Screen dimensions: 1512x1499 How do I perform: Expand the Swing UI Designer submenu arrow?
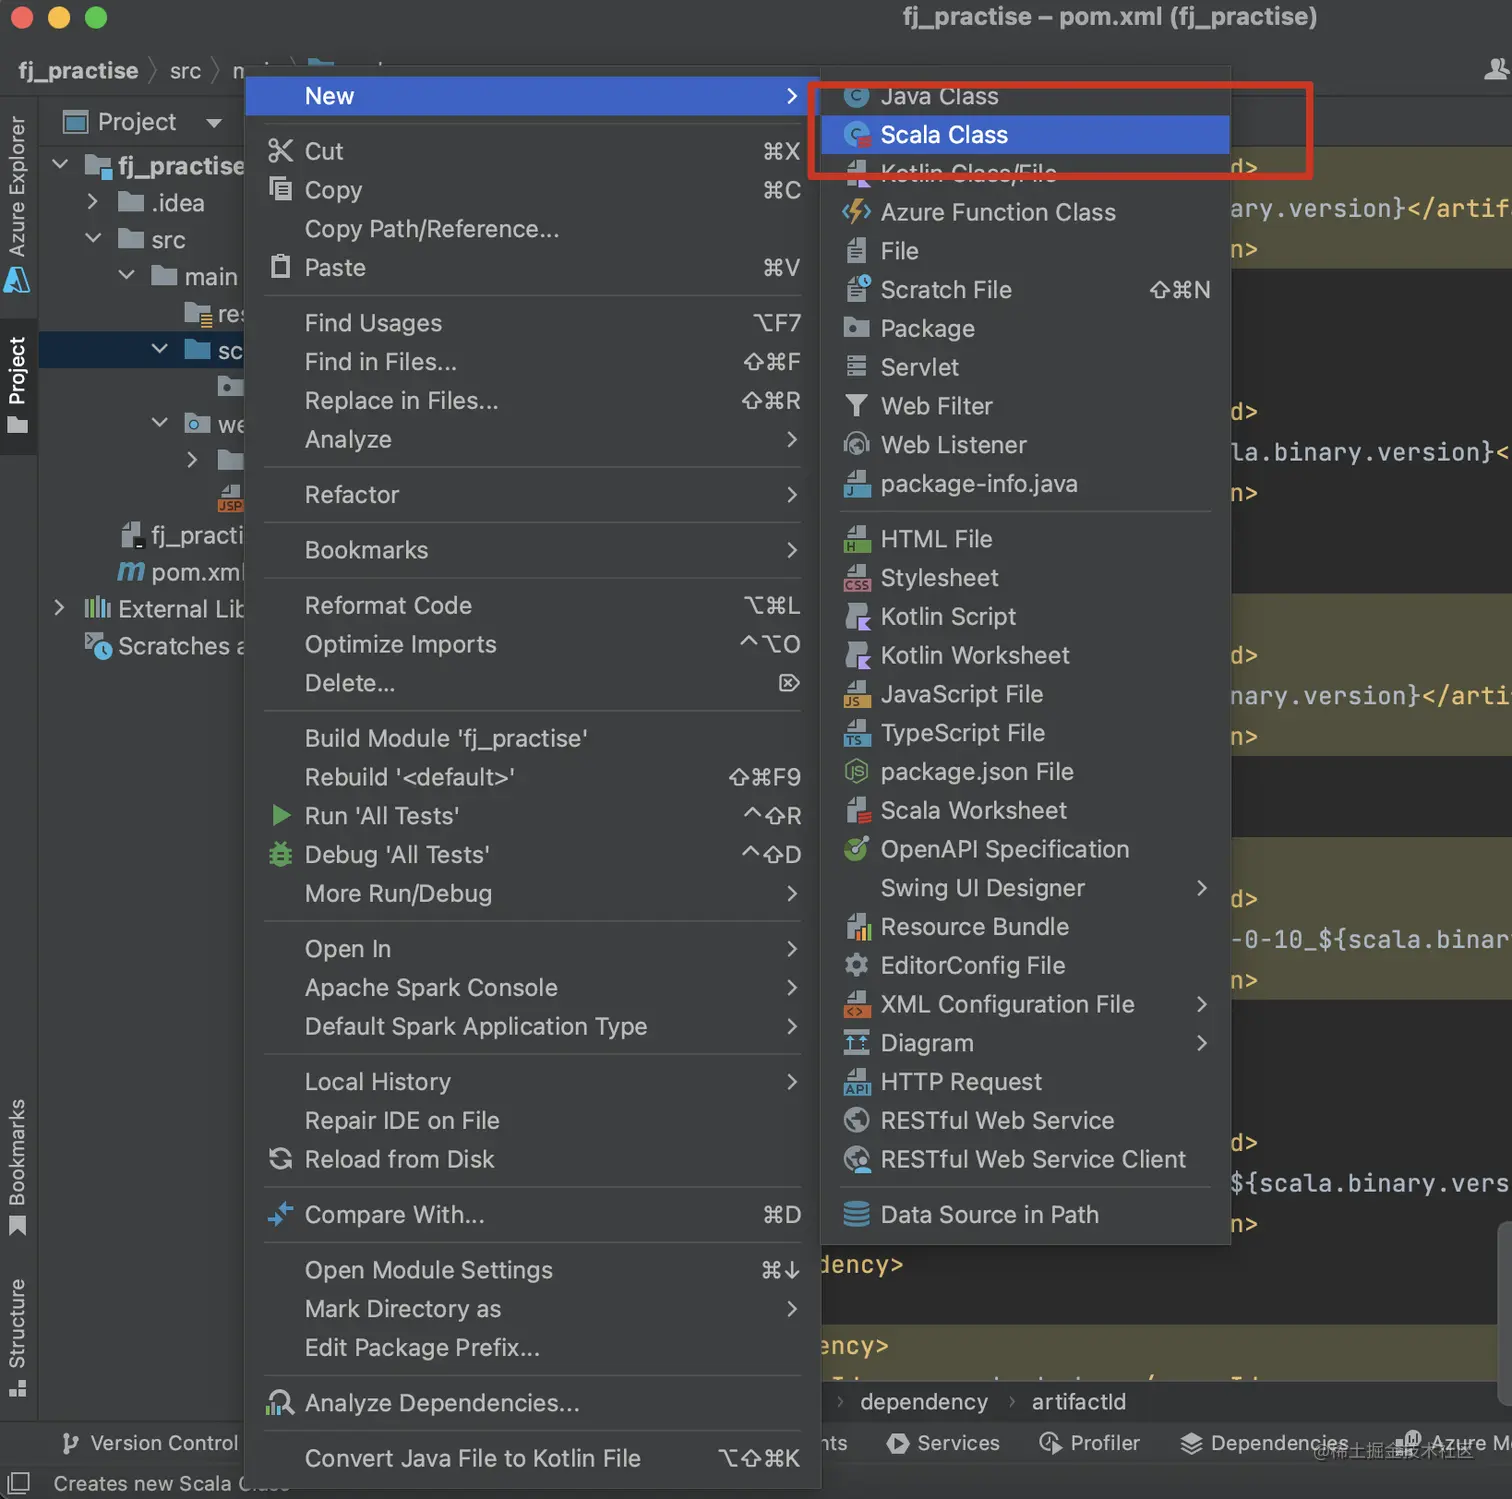pyautogui.click(x=1202, y=888)
